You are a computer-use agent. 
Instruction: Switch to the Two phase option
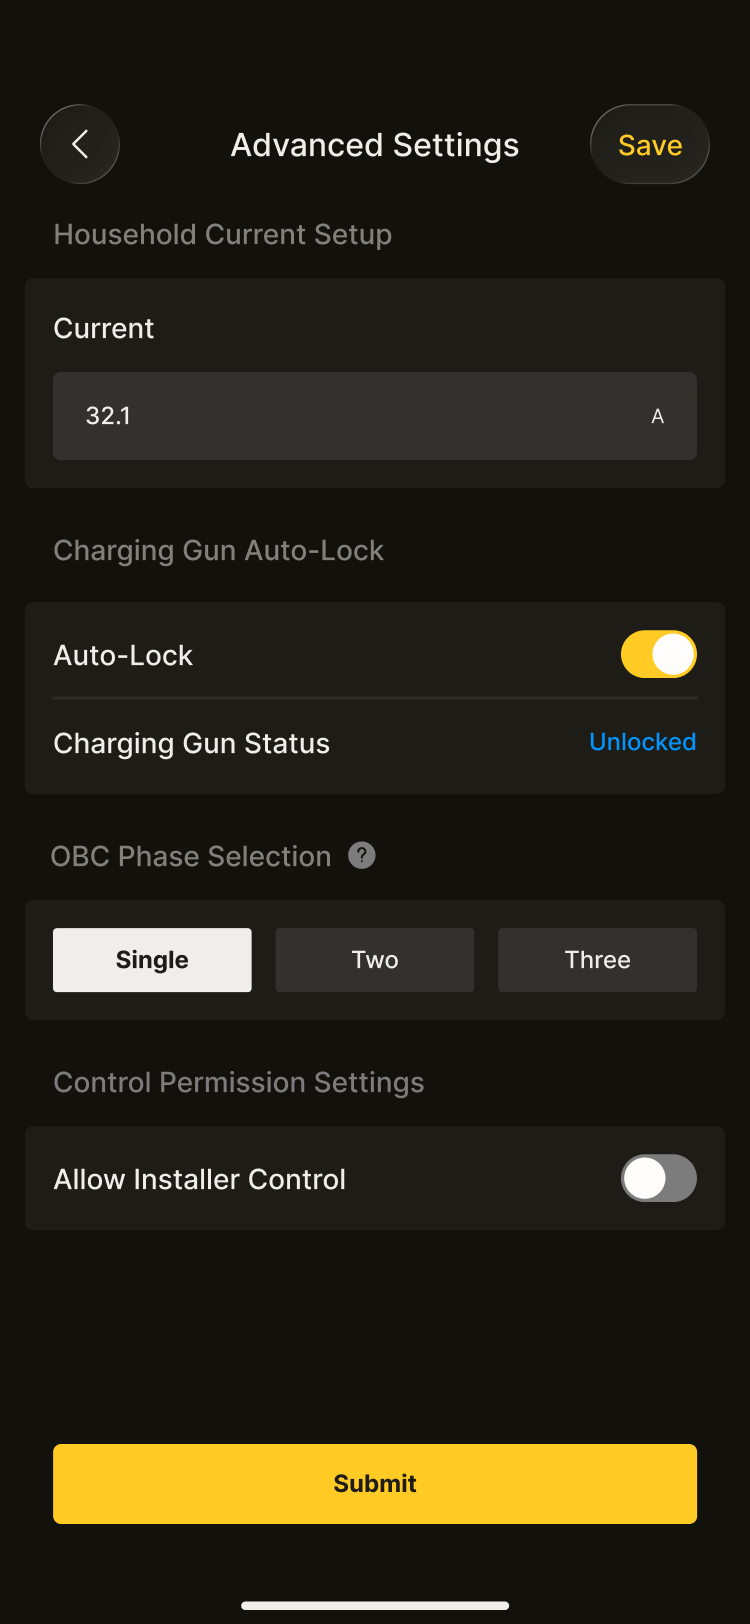(375, 960)
